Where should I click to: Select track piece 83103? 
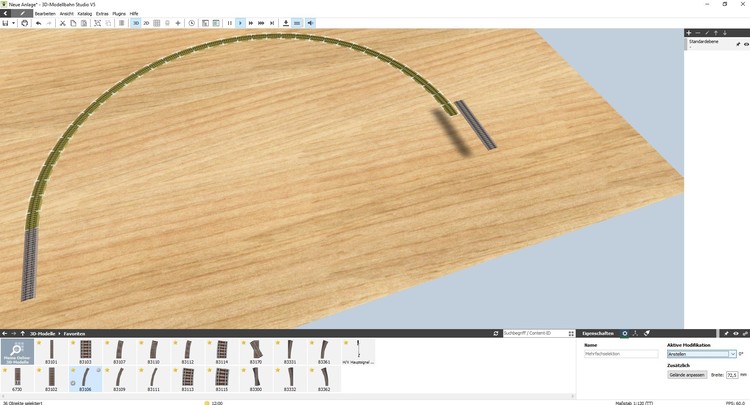click(x=85, y=352)
